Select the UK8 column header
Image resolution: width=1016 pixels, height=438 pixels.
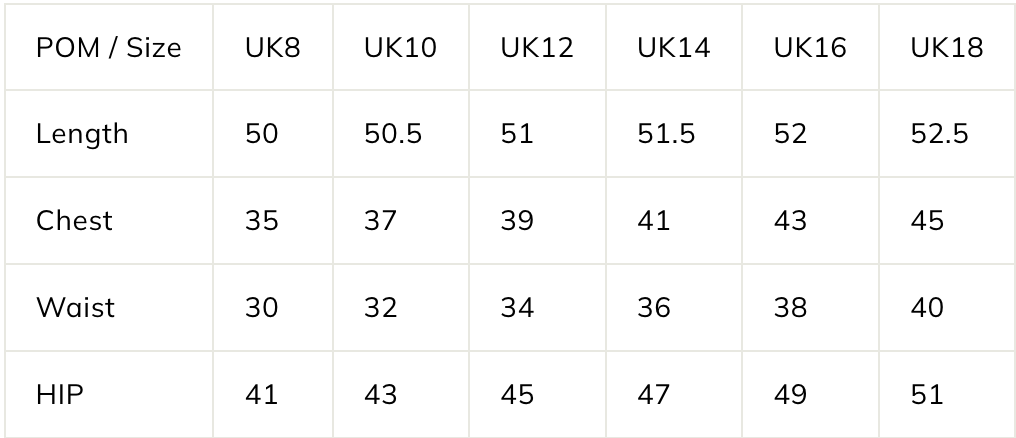[273, 47]
